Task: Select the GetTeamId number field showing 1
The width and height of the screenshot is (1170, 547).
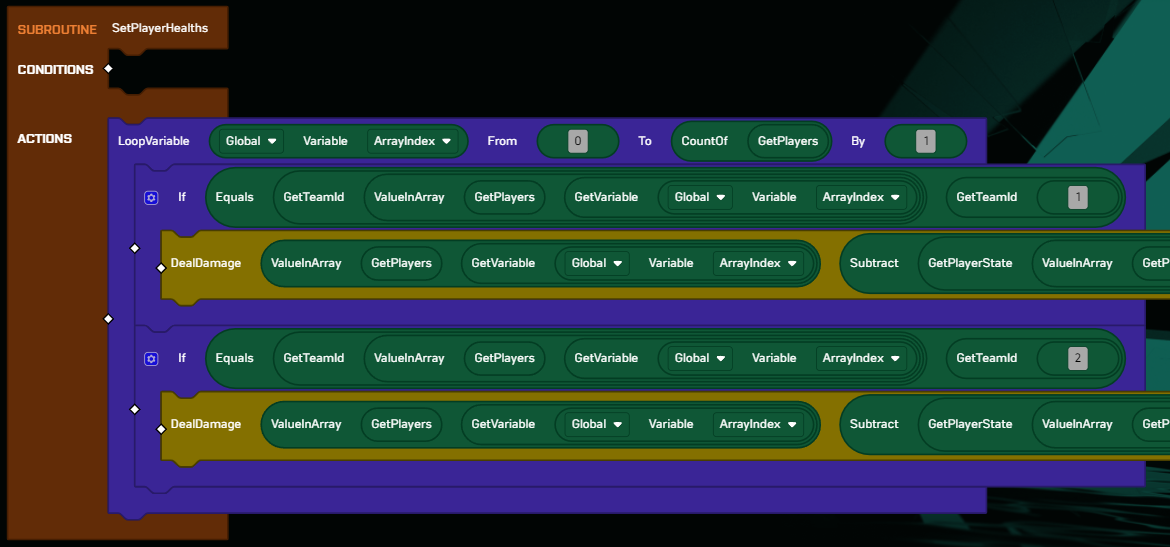Action: tap(1077, 198)
